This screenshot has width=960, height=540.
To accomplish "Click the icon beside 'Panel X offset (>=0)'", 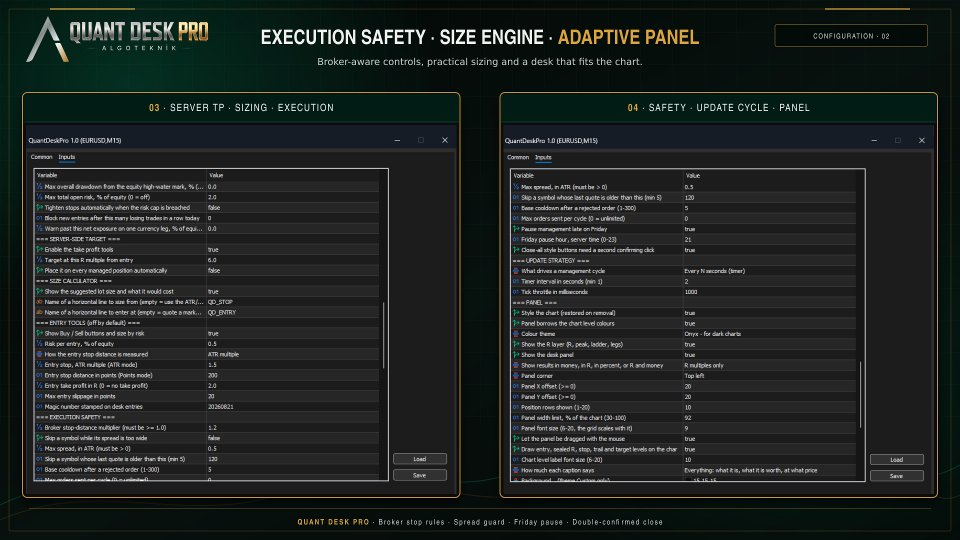I will 516,386.
